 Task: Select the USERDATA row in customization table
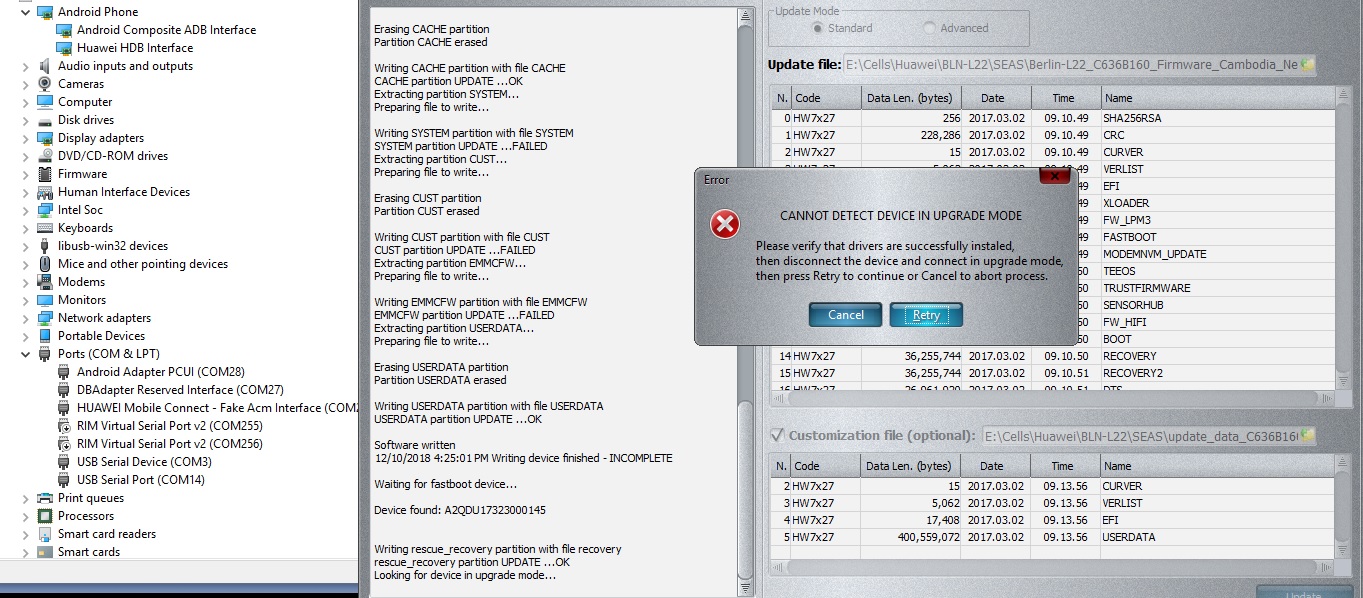tap(1053, 537)
